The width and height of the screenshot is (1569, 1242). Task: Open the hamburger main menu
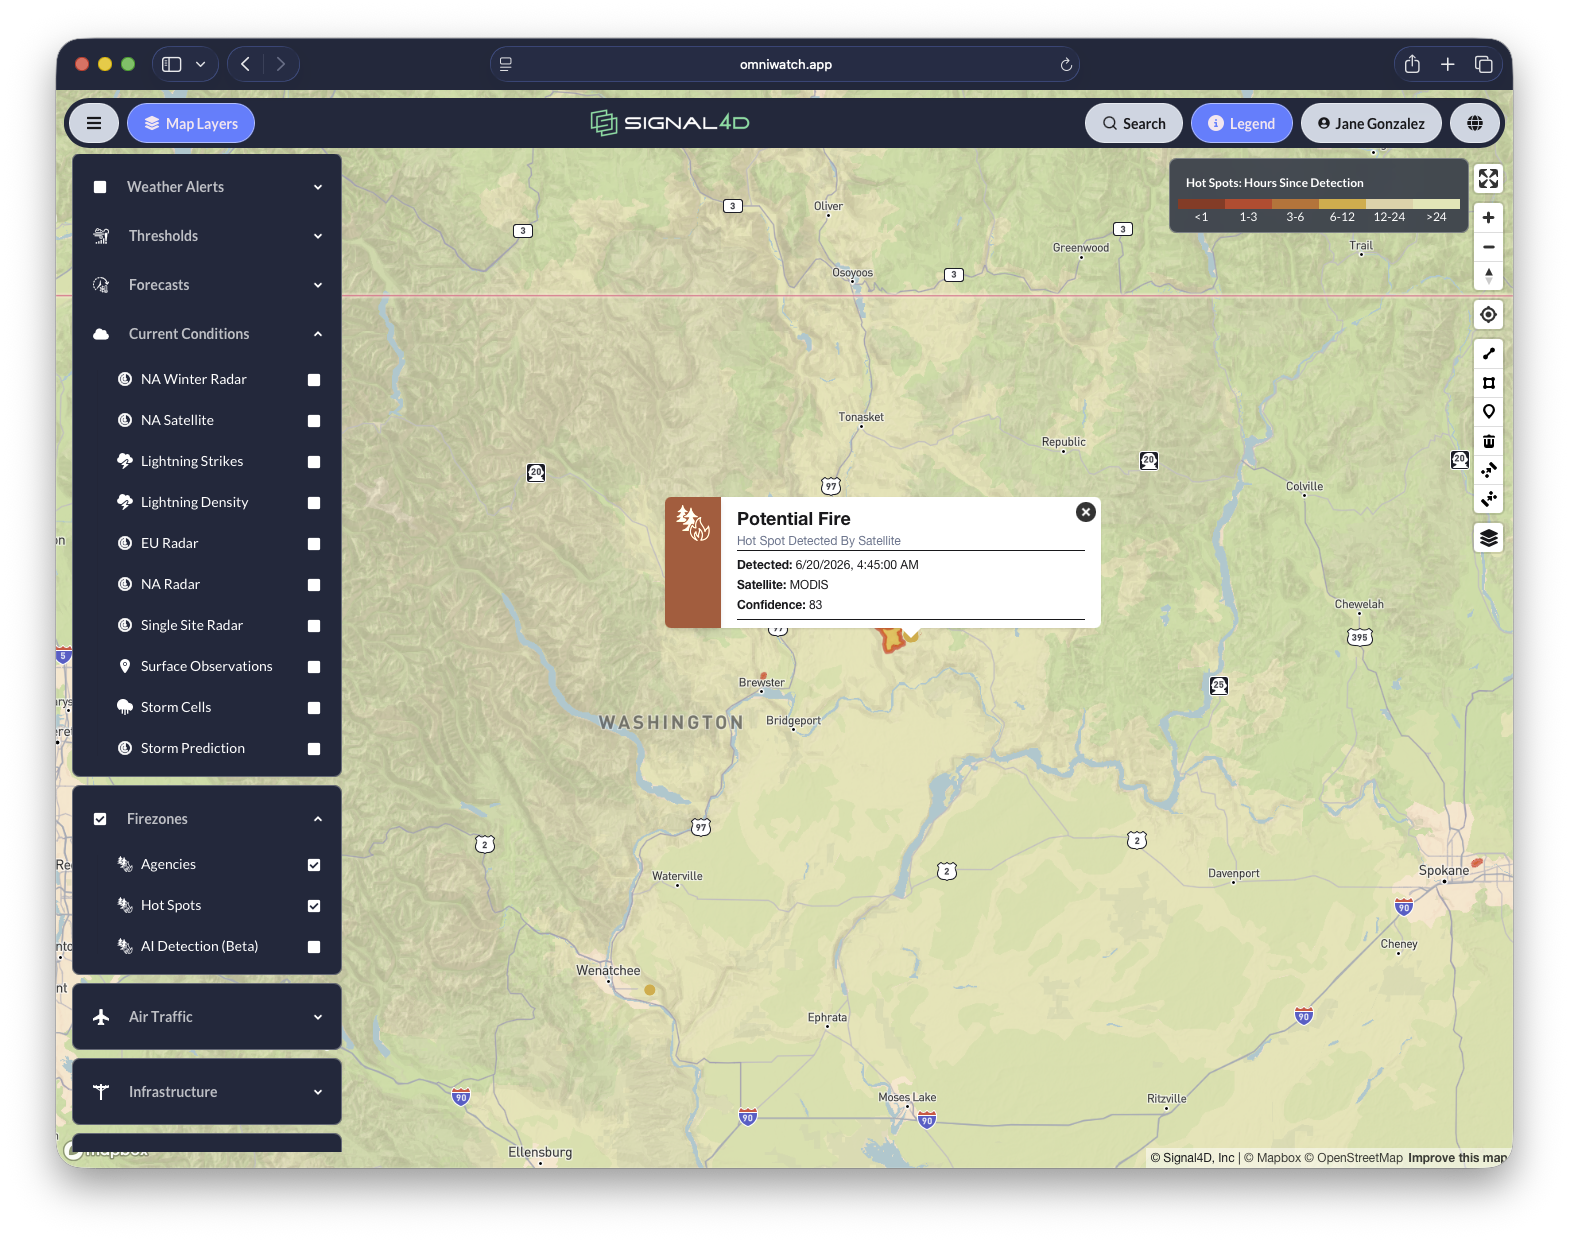(94, 123)
